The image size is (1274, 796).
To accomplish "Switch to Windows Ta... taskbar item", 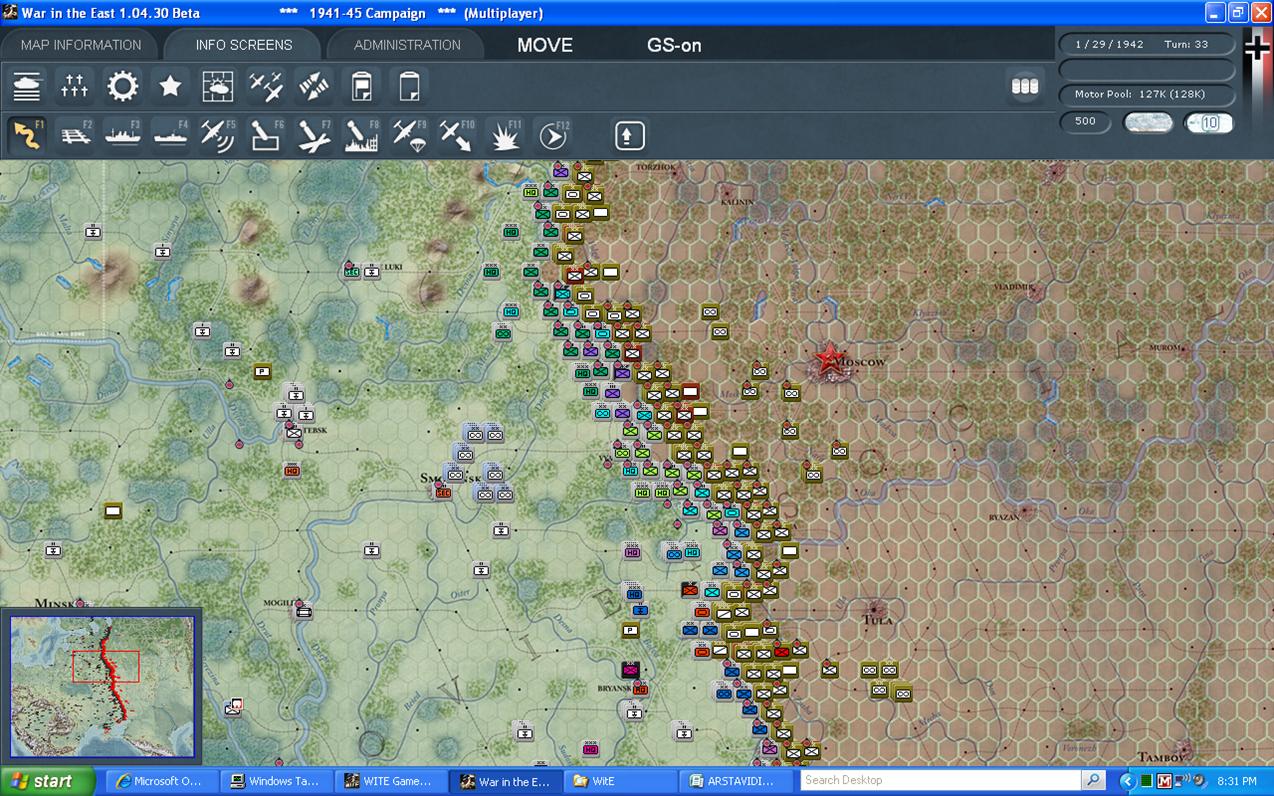I will pyautogui.click(x=276, y=781).
